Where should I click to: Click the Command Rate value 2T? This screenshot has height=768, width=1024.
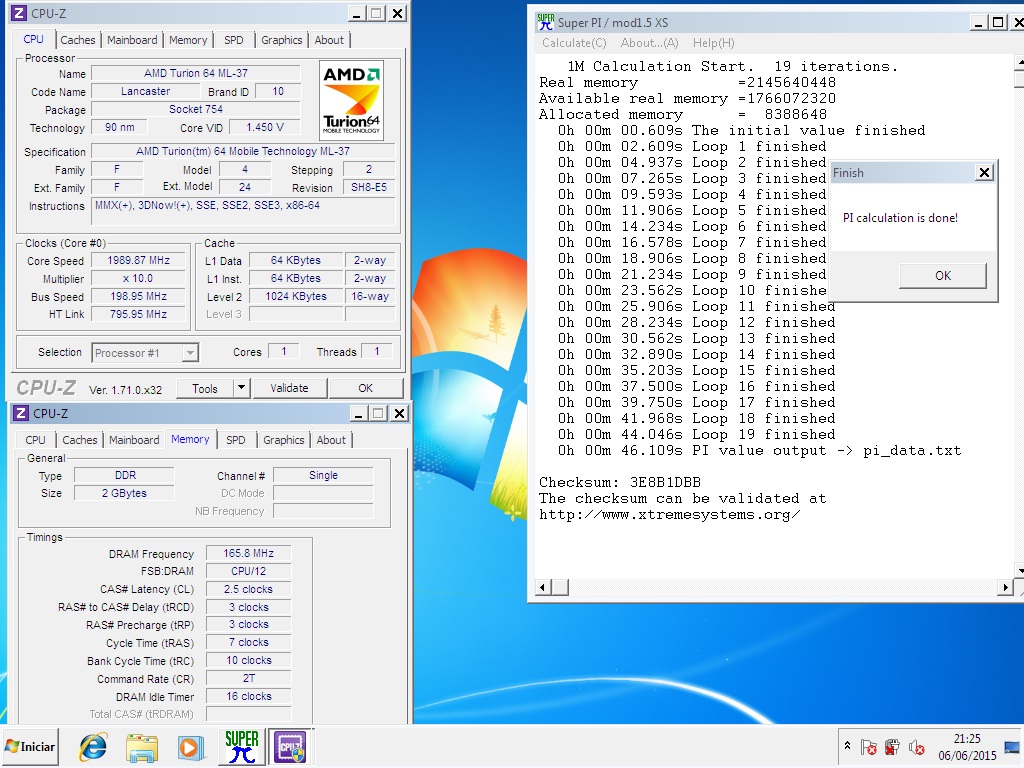click(248, 679)
